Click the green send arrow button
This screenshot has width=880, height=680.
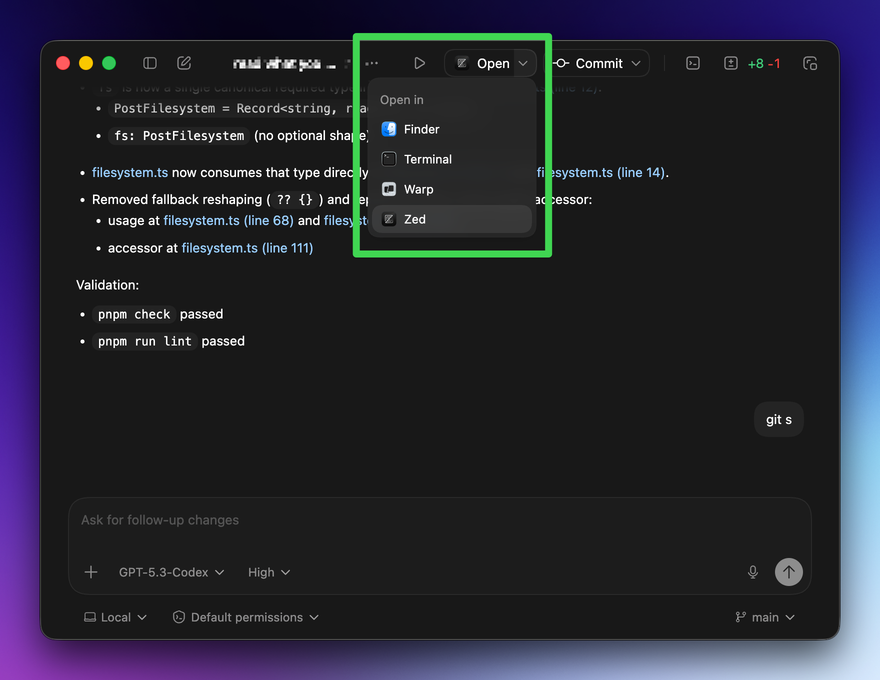pos(788,572)
